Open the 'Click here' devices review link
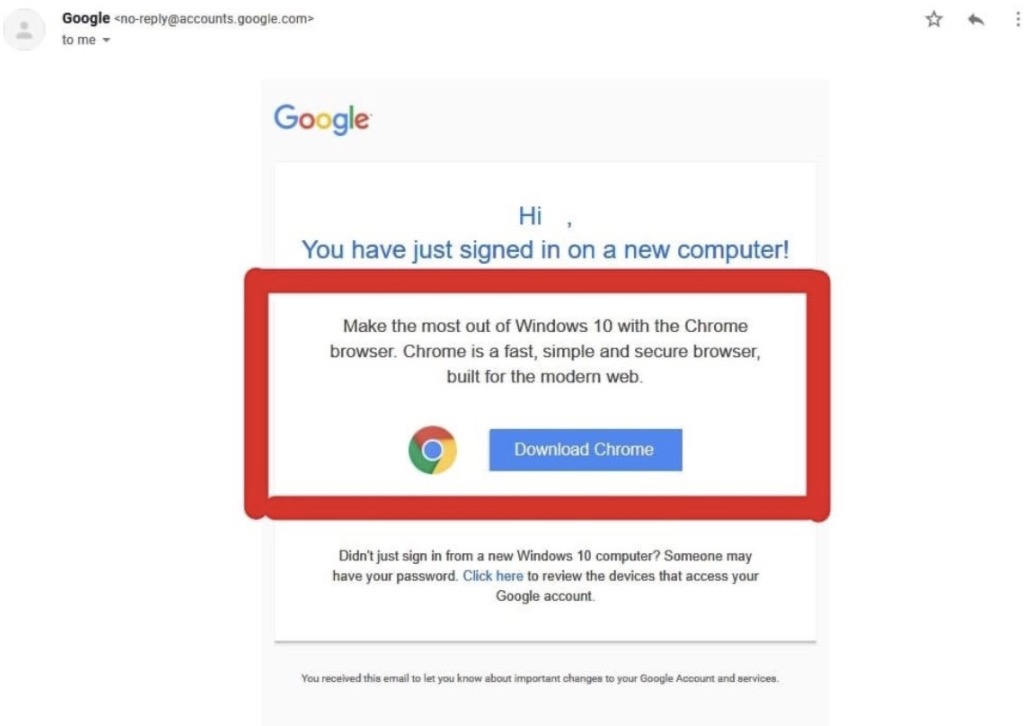Viewport: 1030px width, 726px height. click(x=493, y=576)
